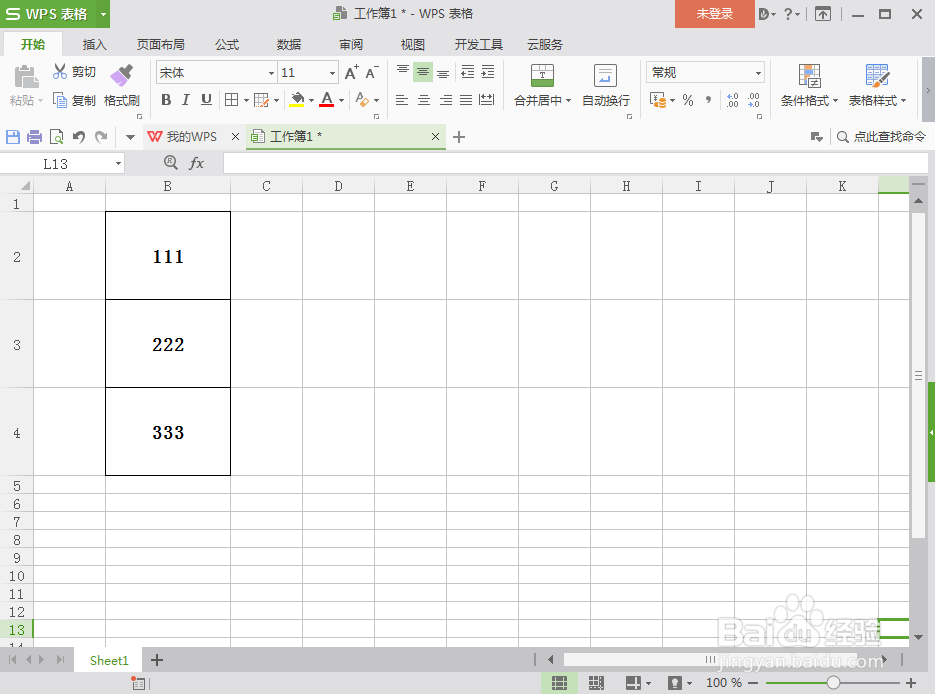The width and height of the screenshot is (935, 694).
Task: Apply percent style format
Action: 688,100
